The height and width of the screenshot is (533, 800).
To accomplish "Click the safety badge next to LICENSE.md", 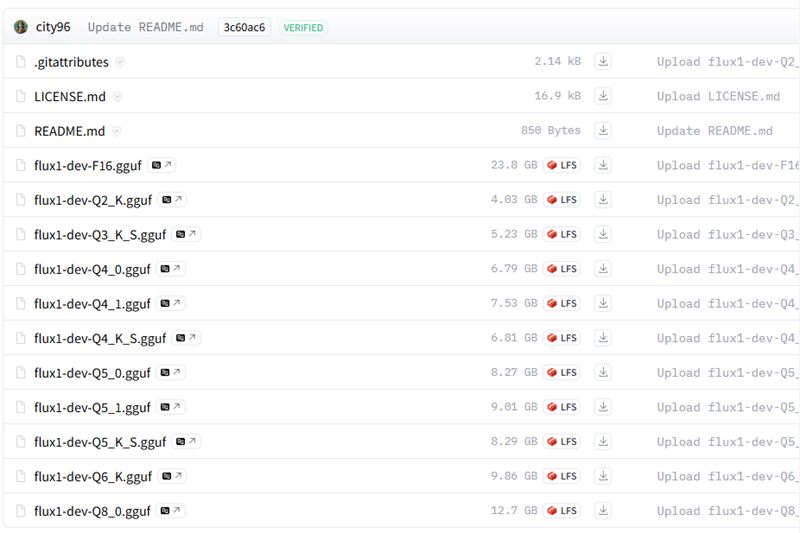I will (x=117, y=96).
